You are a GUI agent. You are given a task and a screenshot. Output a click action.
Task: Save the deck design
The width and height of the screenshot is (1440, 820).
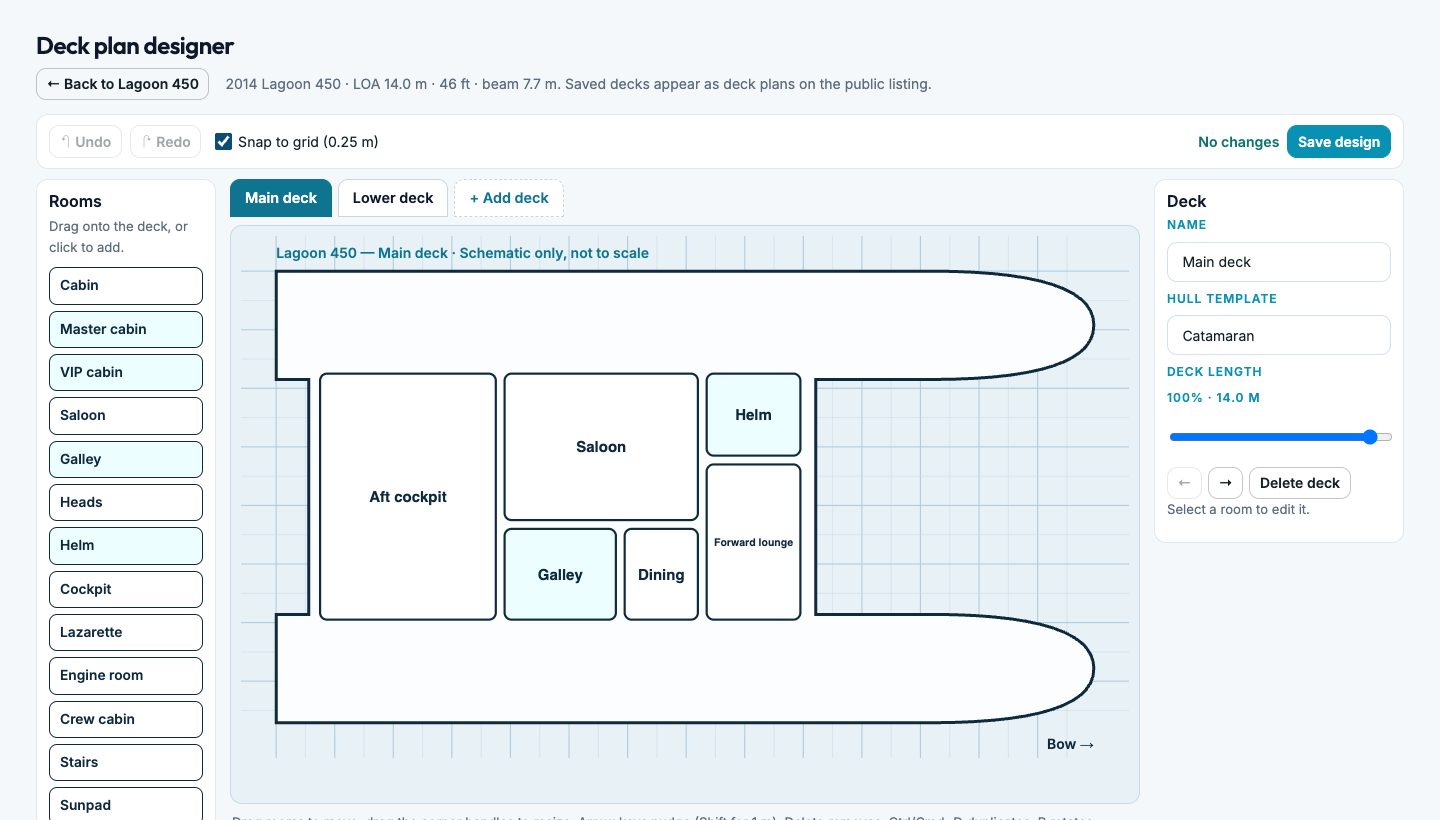click(1338, 142)
